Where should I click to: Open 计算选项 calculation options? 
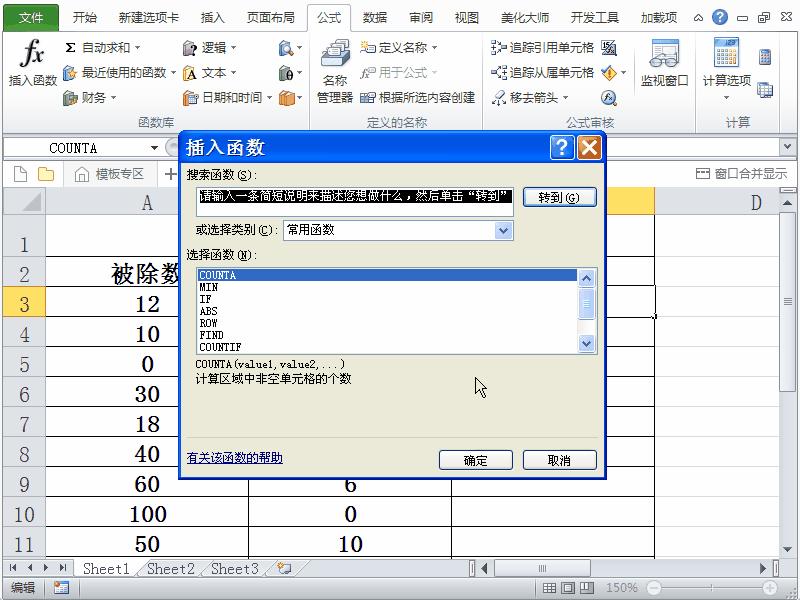click(x=727, y=68)
